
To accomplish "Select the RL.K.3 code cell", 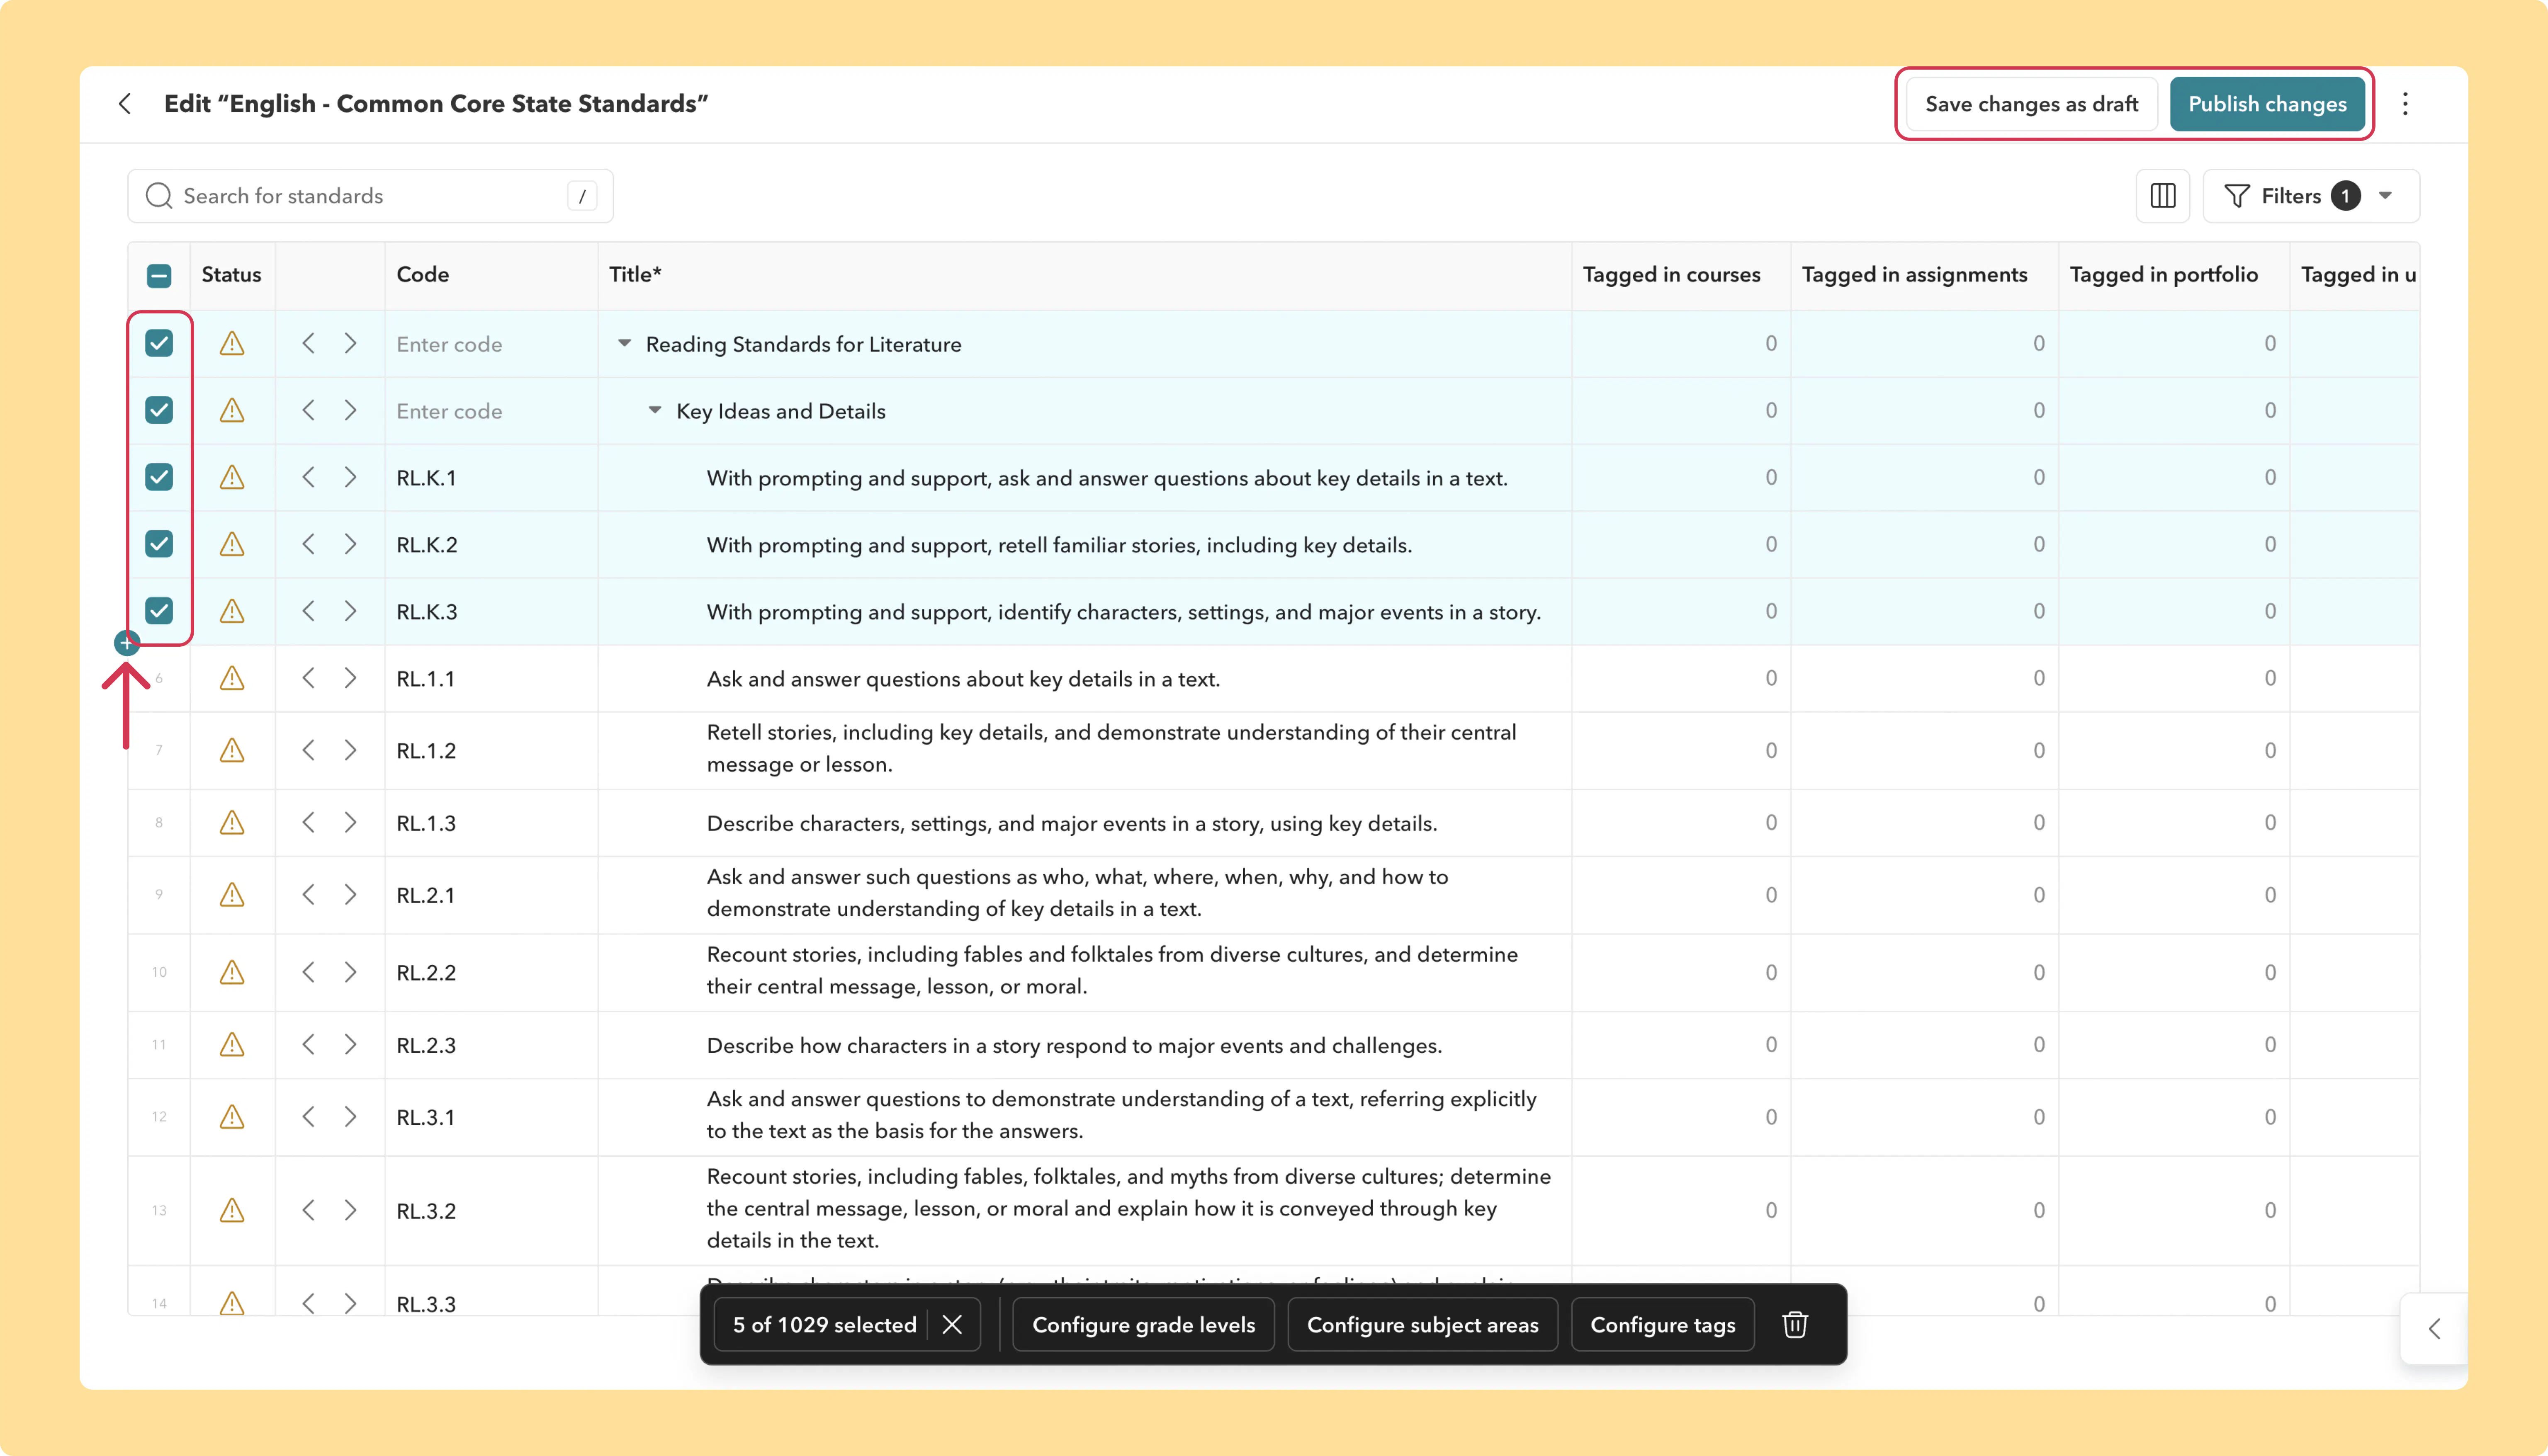I will (x=491, y=612).
